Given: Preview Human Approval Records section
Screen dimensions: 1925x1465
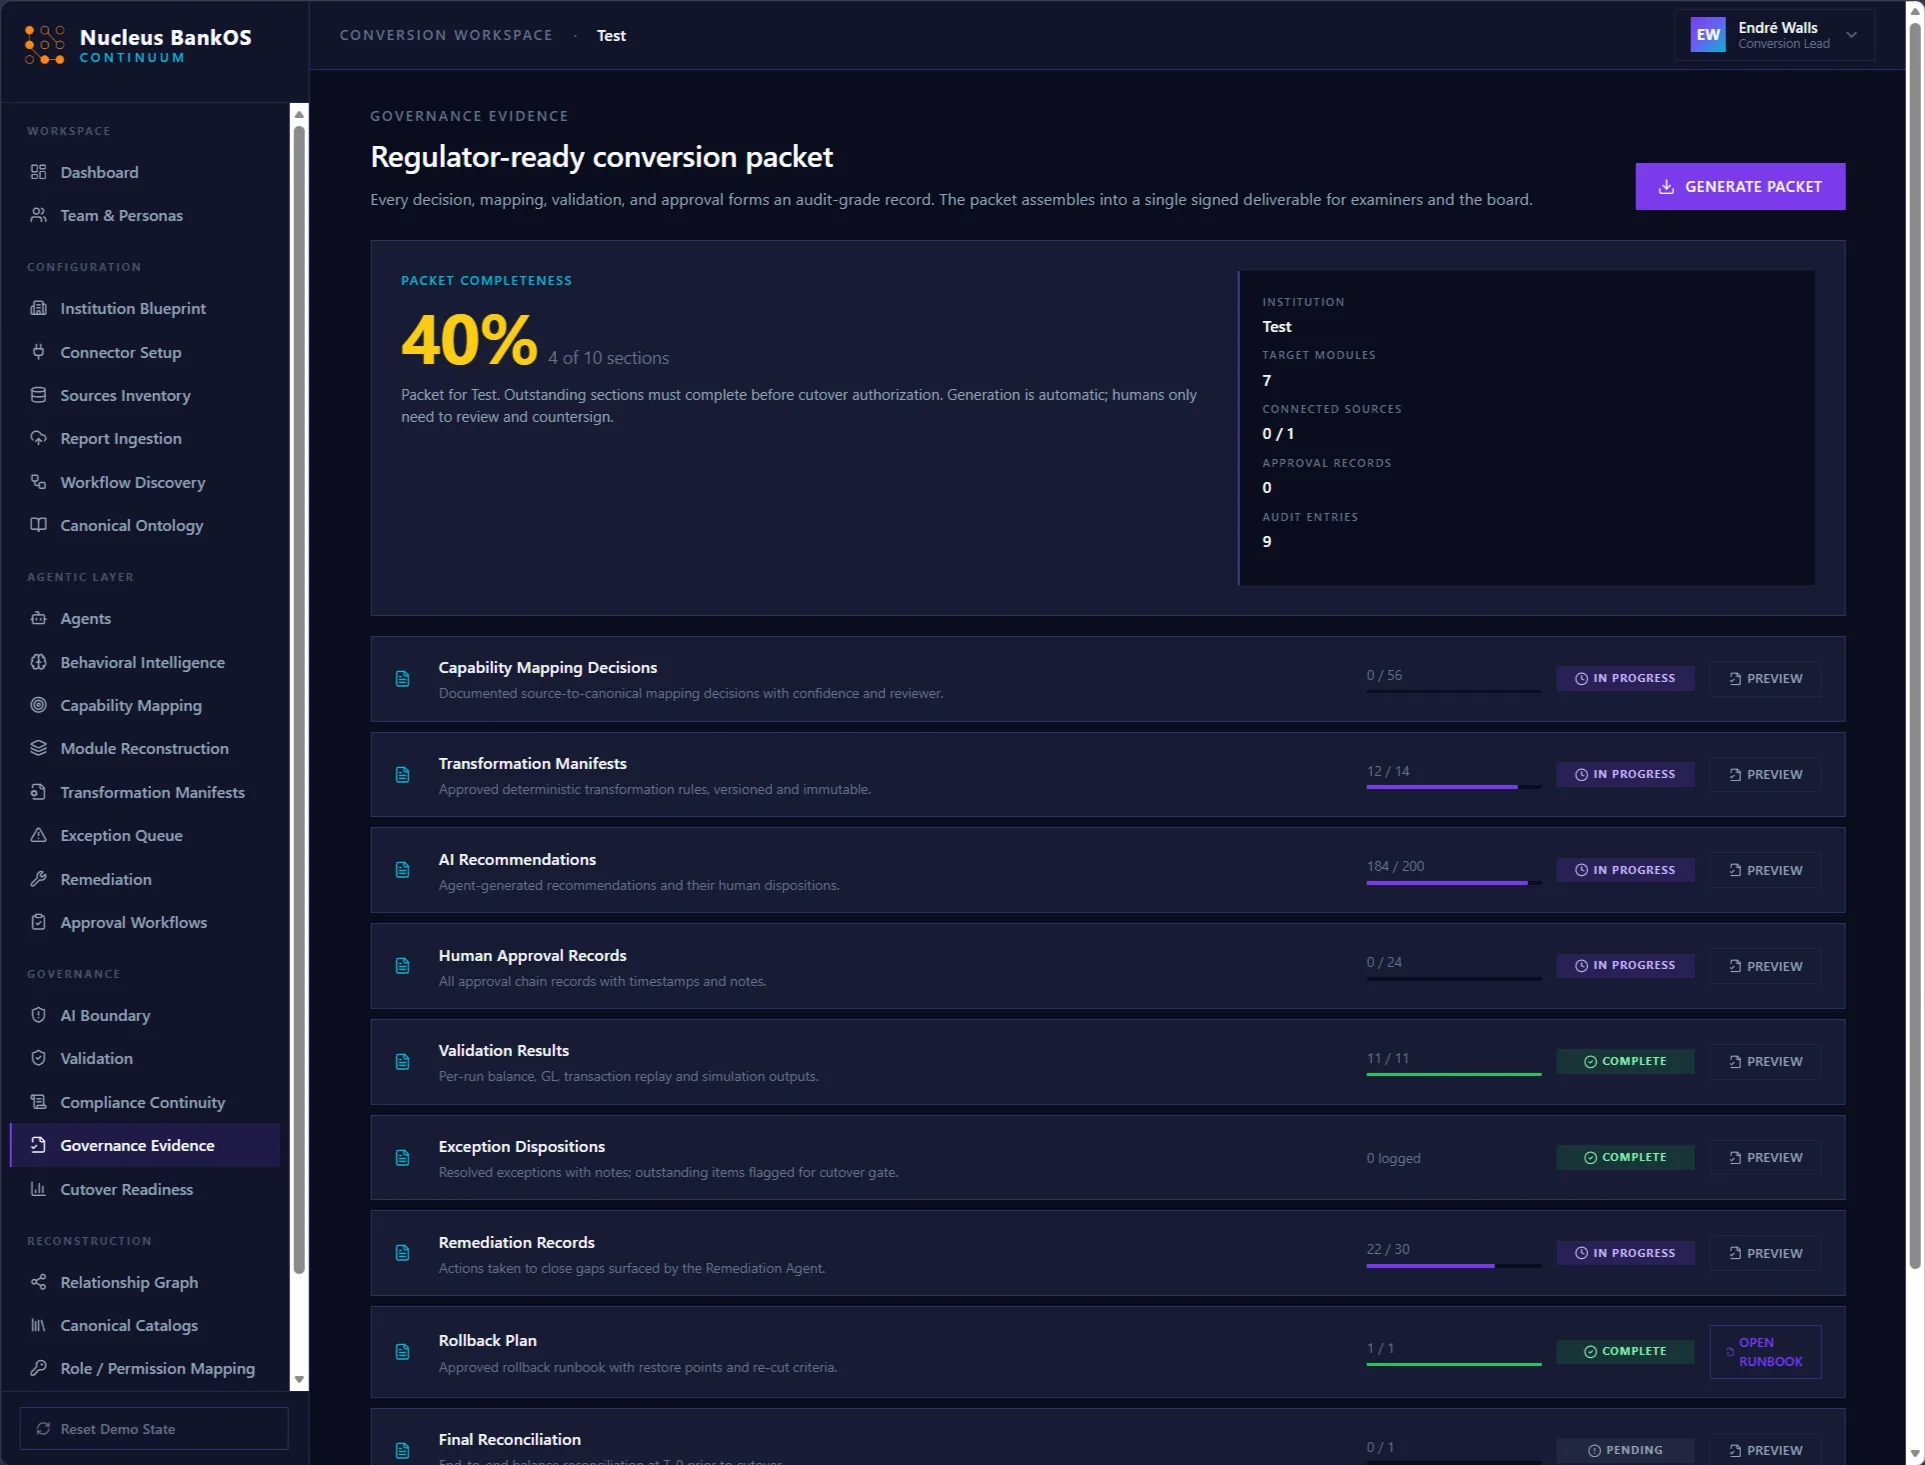Looking at the screenshot, I should point(1765,966).
